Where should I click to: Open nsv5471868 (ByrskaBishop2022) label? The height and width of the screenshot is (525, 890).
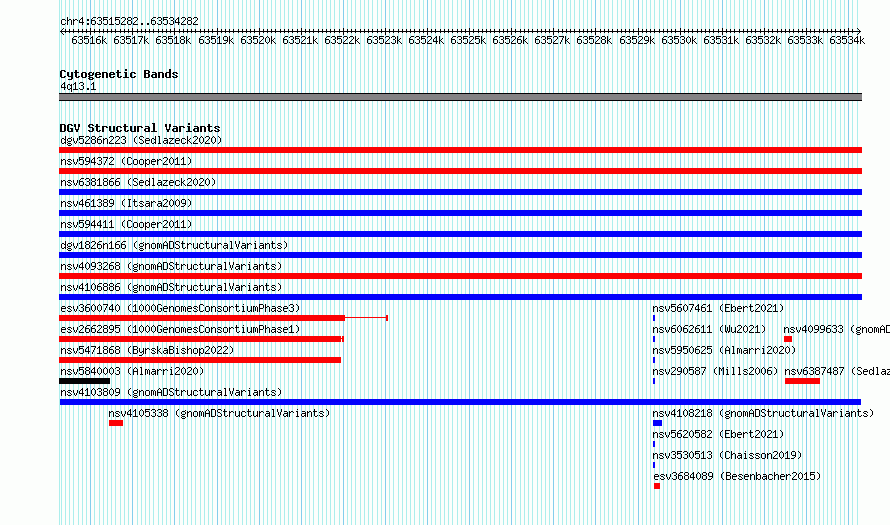coord(147,350)
